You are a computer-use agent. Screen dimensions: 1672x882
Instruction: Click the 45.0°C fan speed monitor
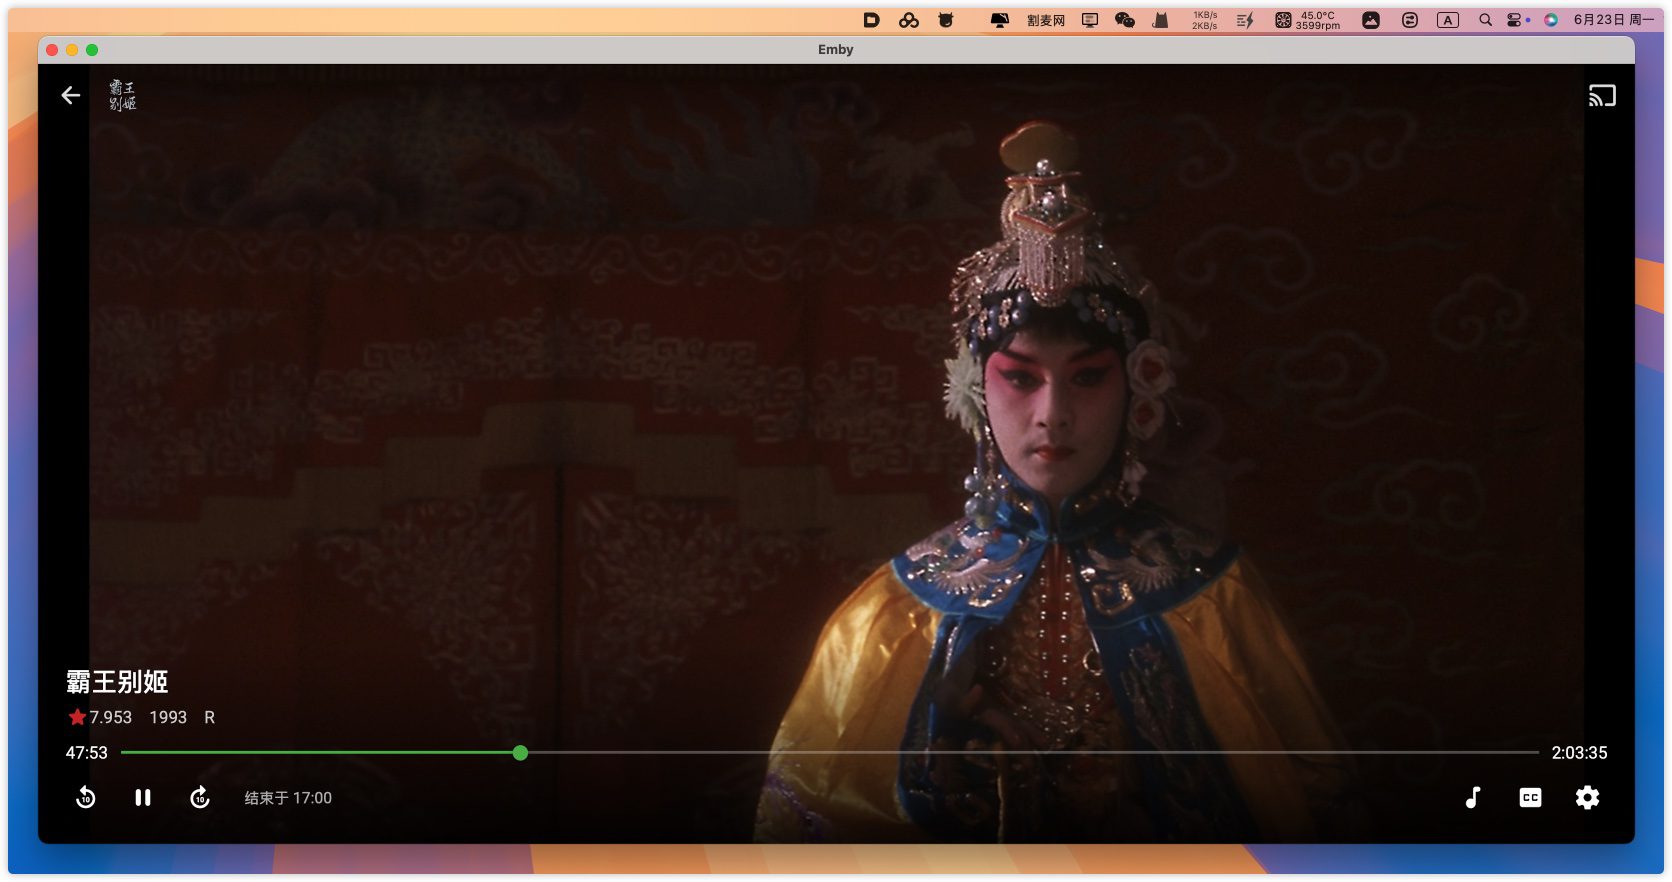point(1308,20)
